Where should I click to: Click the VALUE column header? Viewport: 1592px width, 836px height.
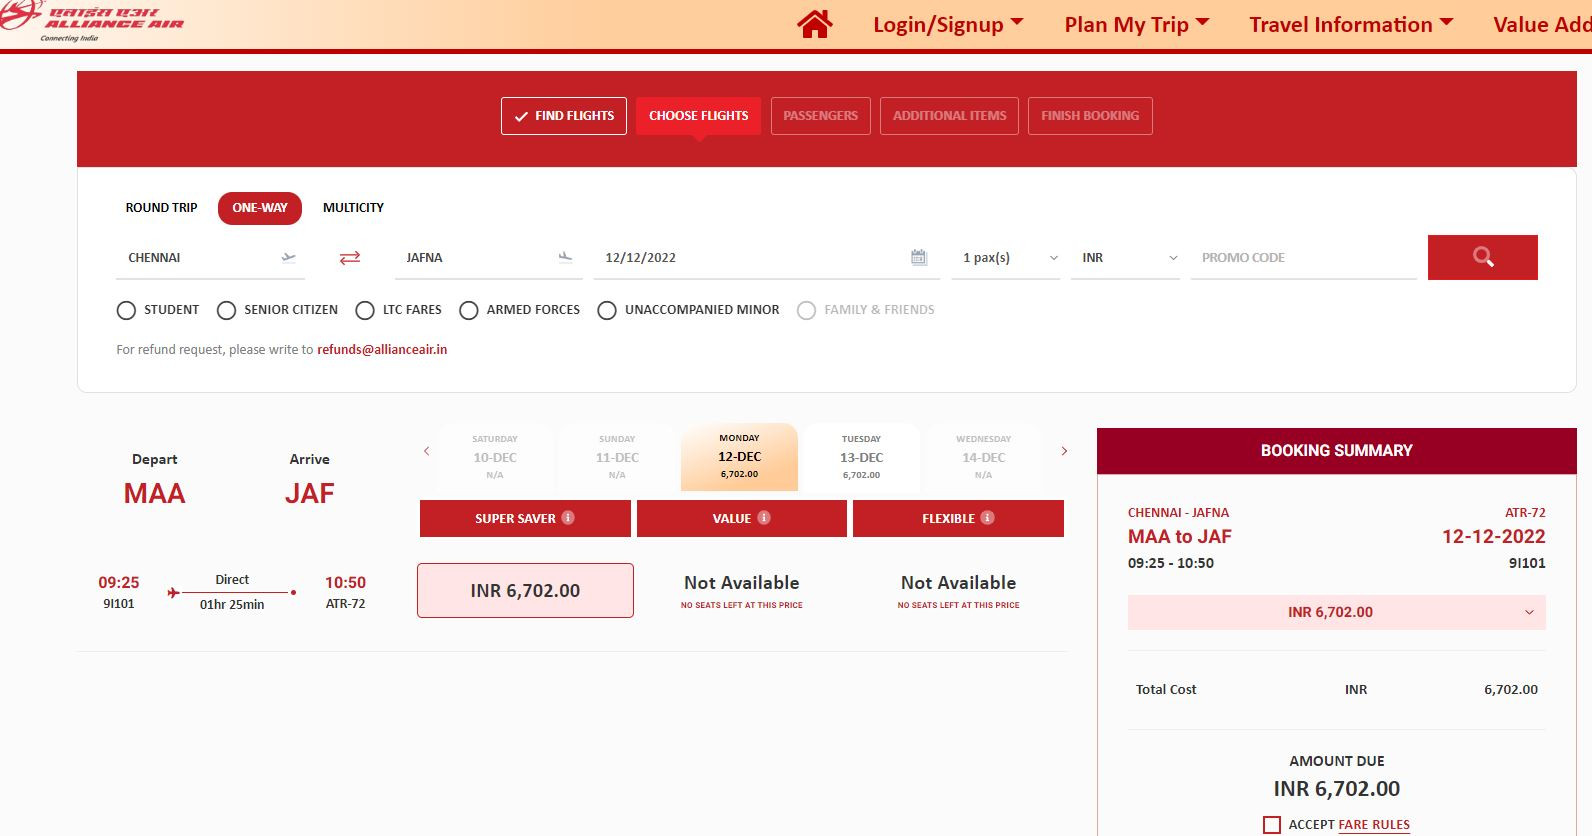coord(742,518)
